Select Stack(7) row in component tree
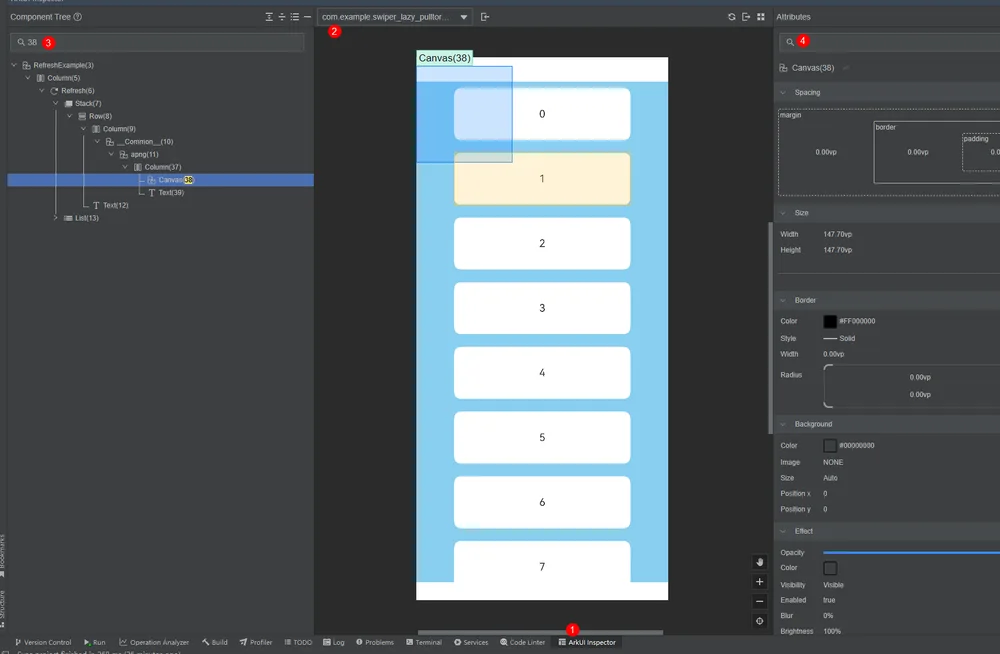Image resolution: width=1000 pixels, height=654 pixels. (x=88, y=103)
